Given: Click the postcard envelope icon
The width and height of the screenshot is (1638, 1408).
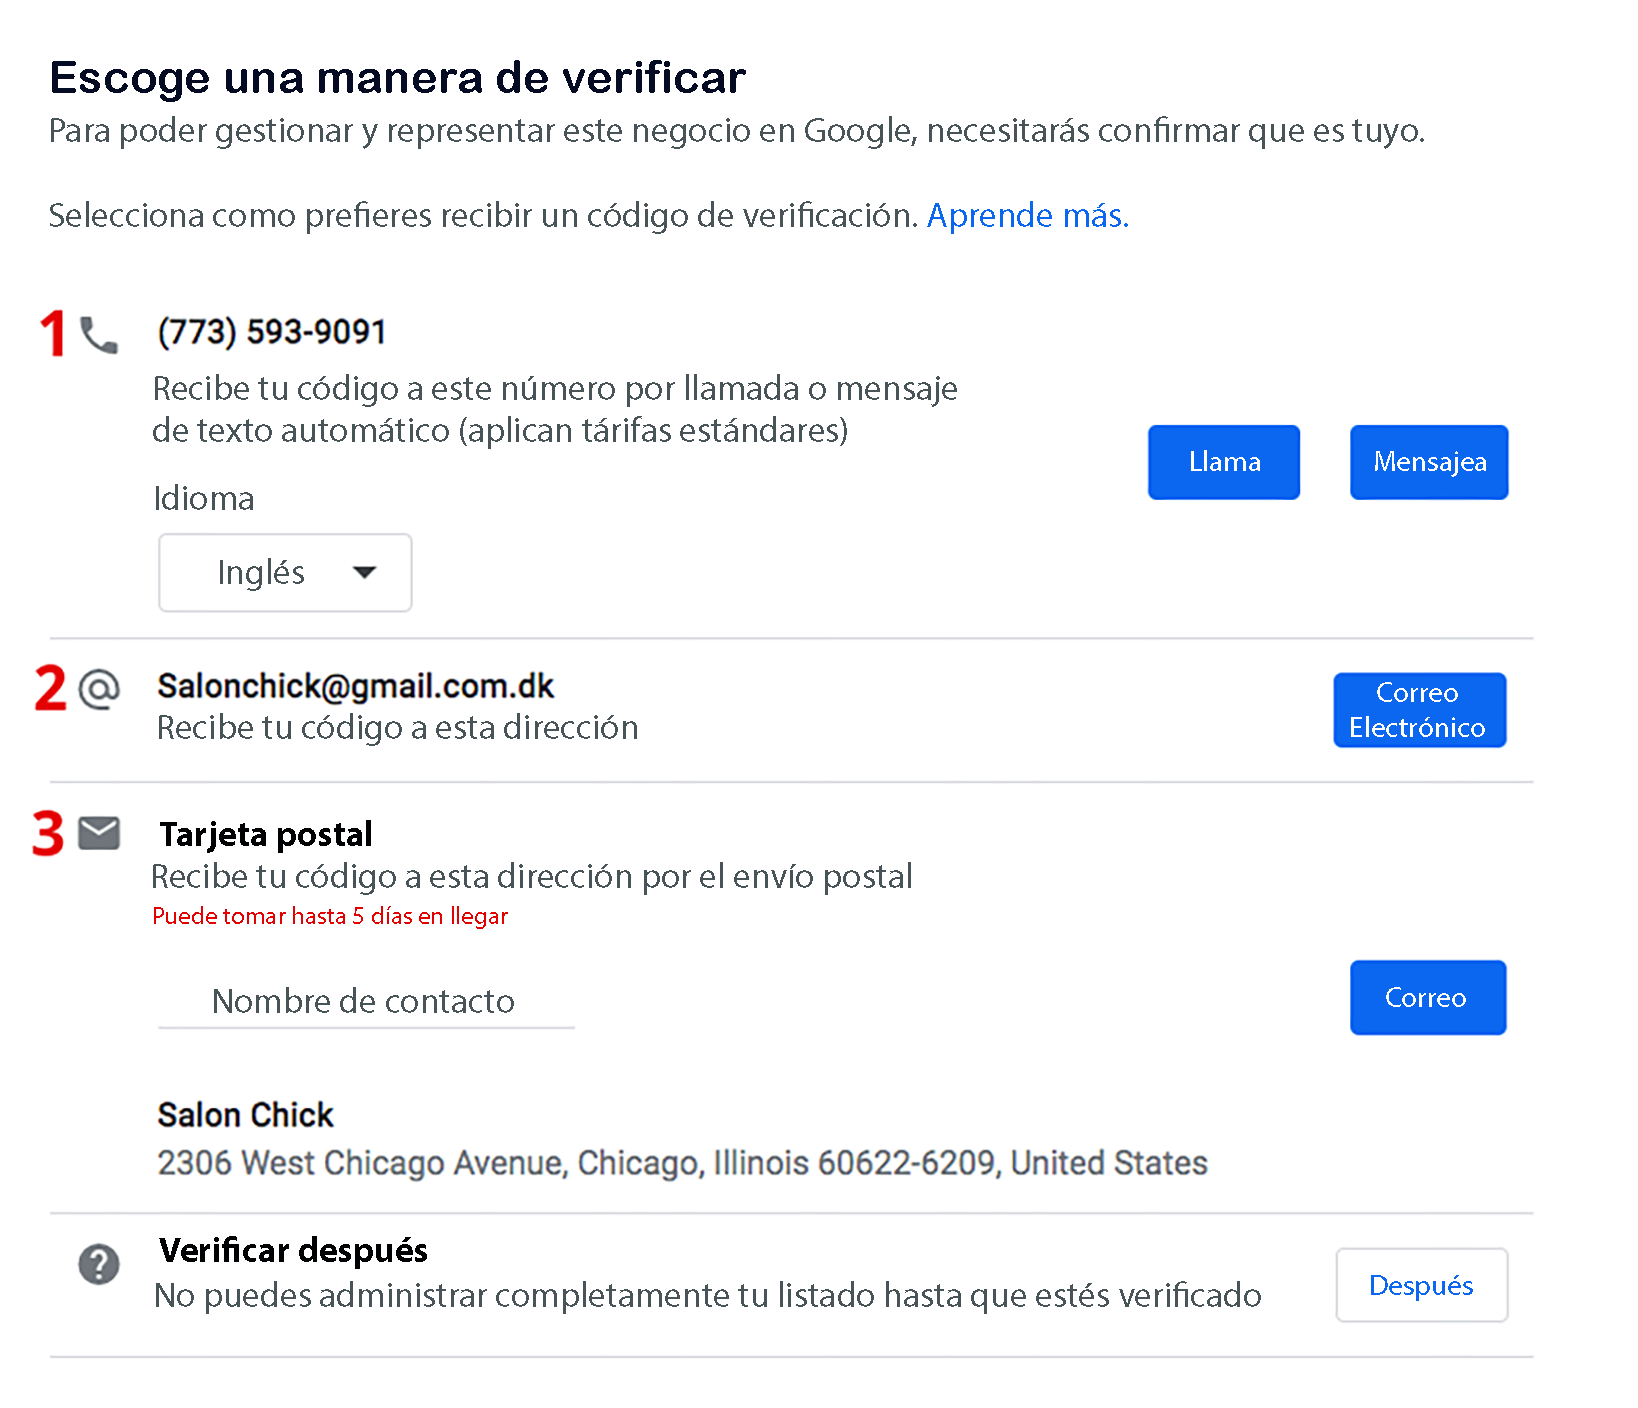Looking at the screenshot, I should click(x=99, y=833).
